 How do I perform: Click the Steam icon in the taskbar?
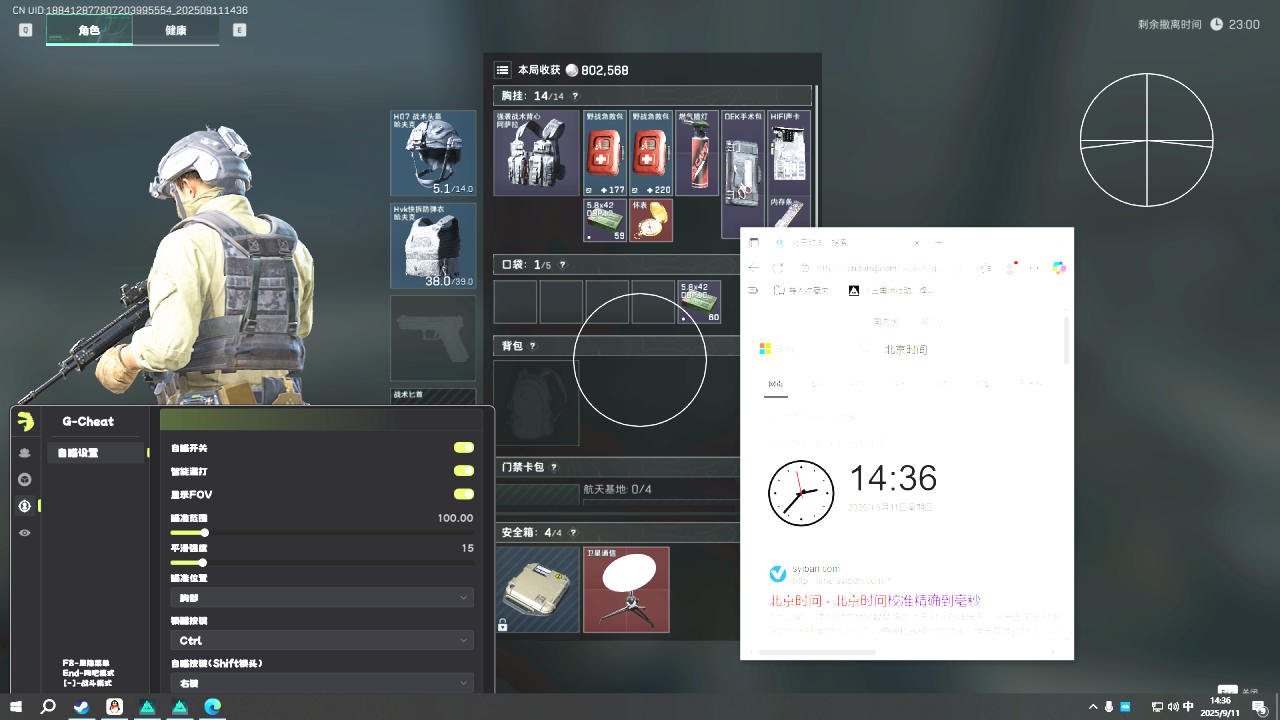[x=81, y=707]
